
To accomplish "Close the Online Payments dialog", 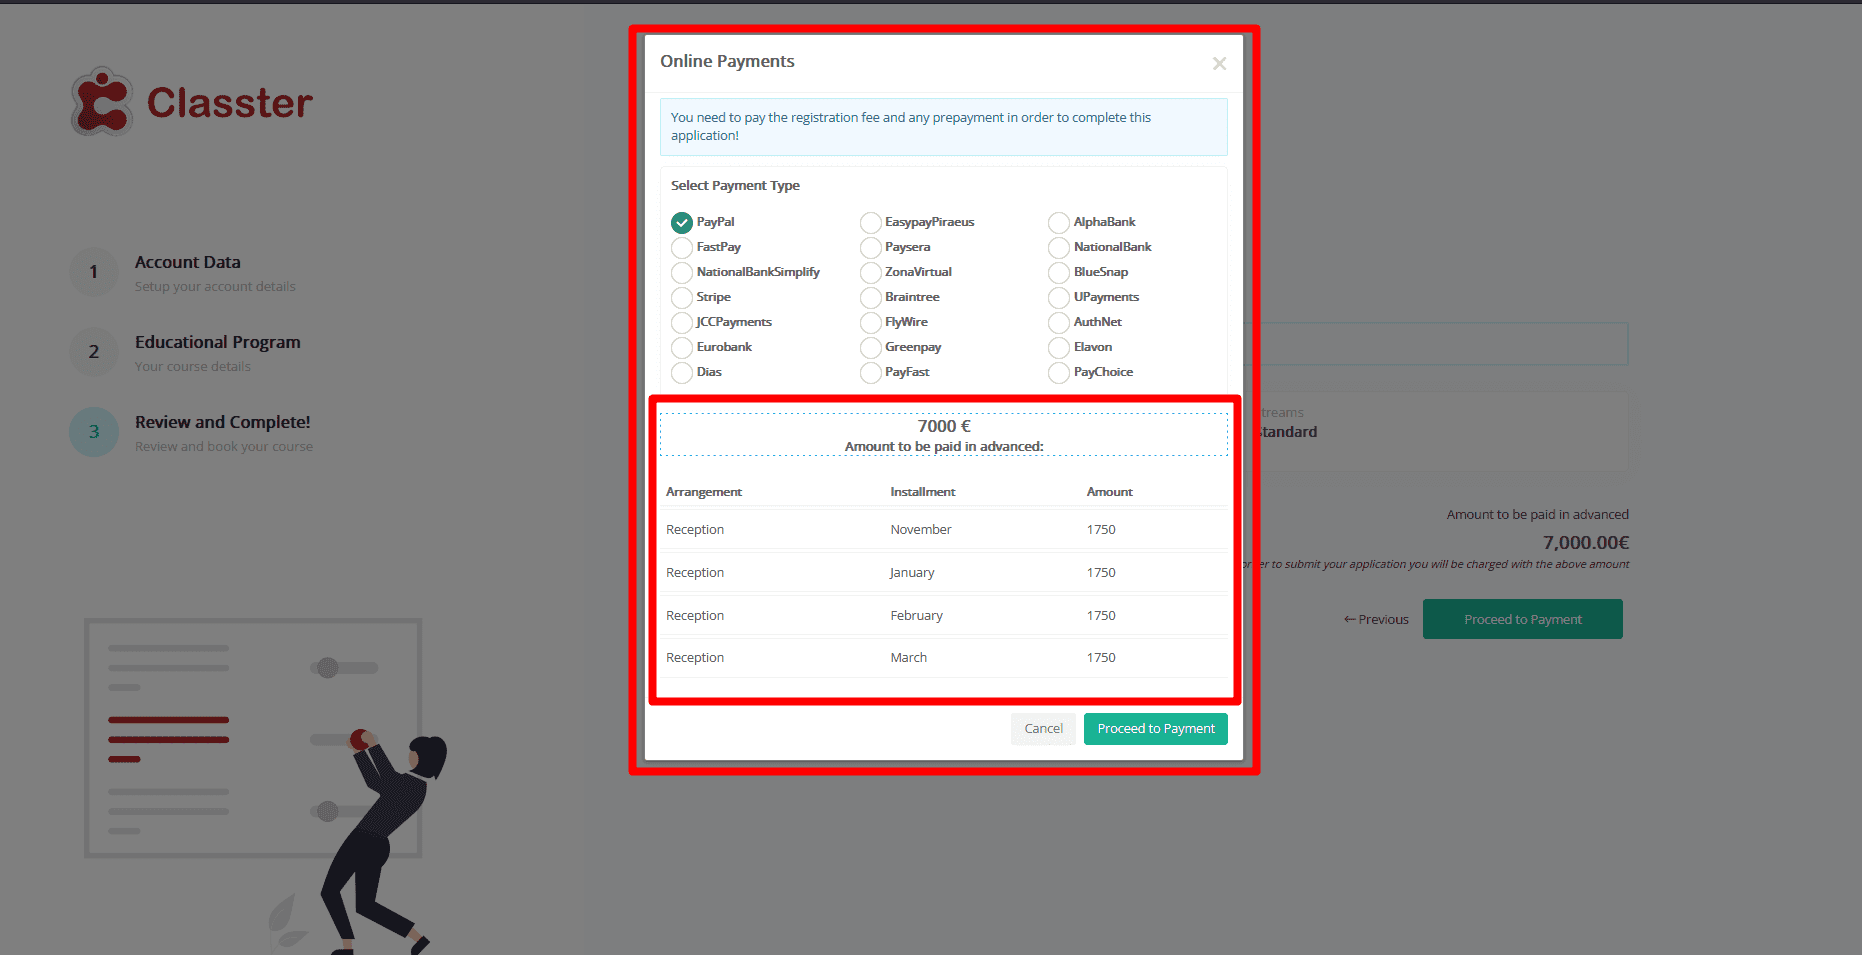I will [x=1219, y=63].
